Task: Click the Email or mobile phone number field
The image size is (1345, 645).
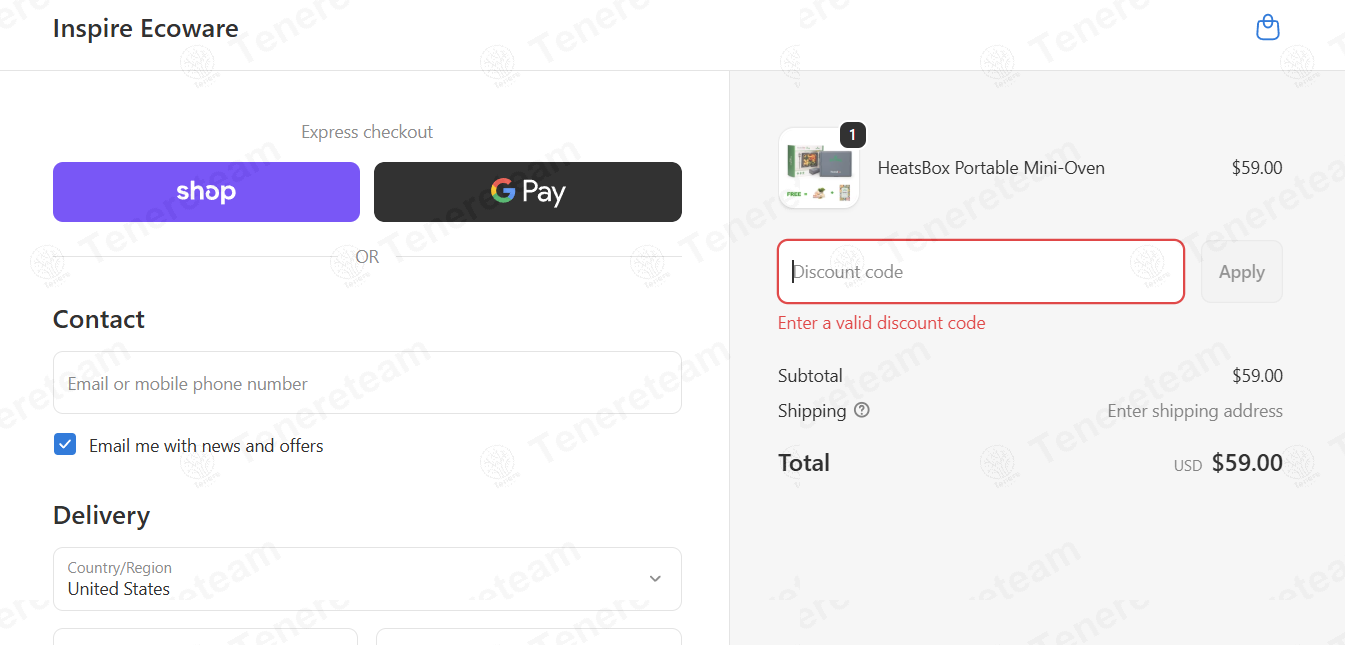Action: (x=367, y=383)
